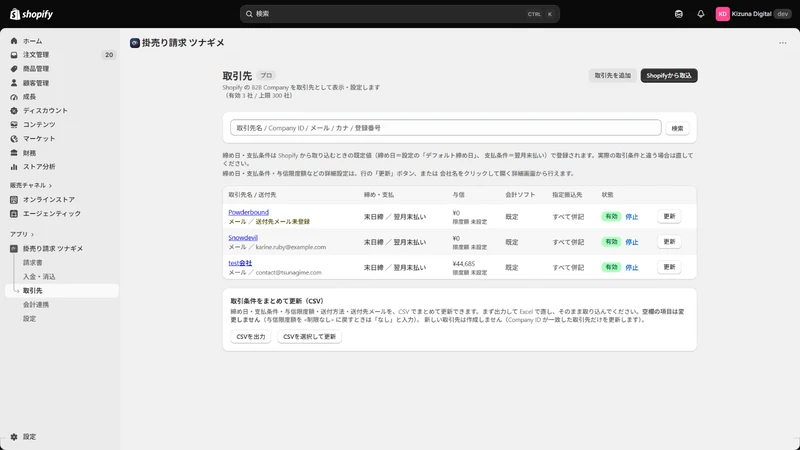
Task: Open notifications bell
Action: (x=701, y=14)
